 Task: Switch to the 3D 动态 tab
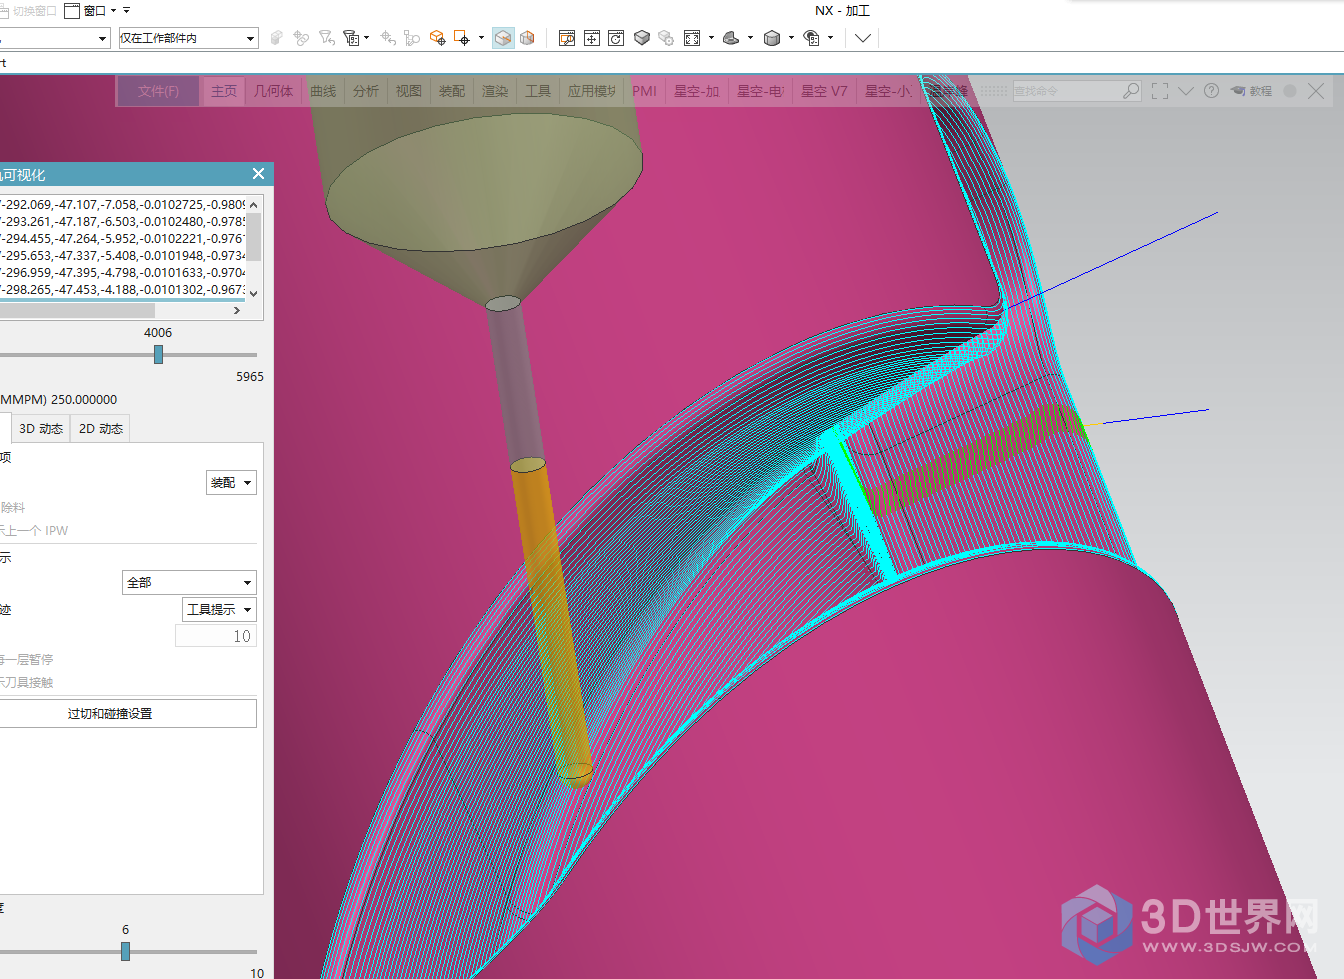[41, 429]
